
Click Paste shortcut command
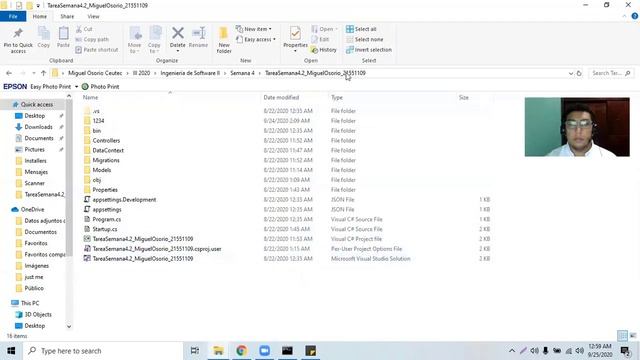(x=97, y=50)
